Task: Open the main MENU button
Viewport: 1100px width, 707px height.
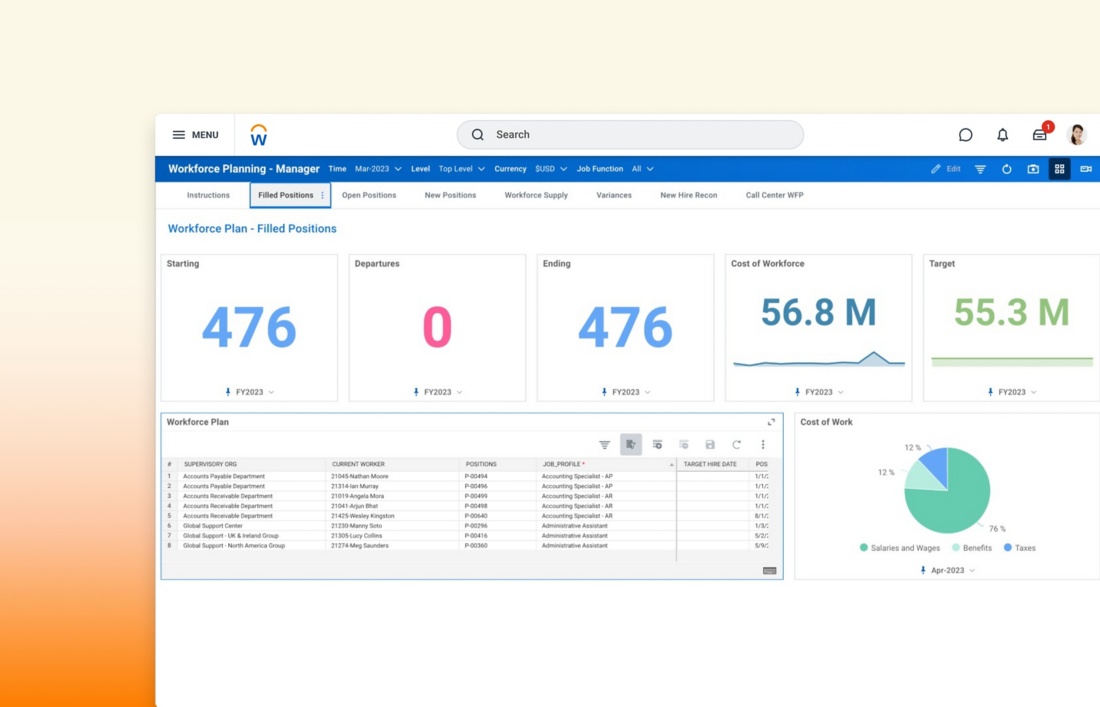Action: click(x=195, y=135)
